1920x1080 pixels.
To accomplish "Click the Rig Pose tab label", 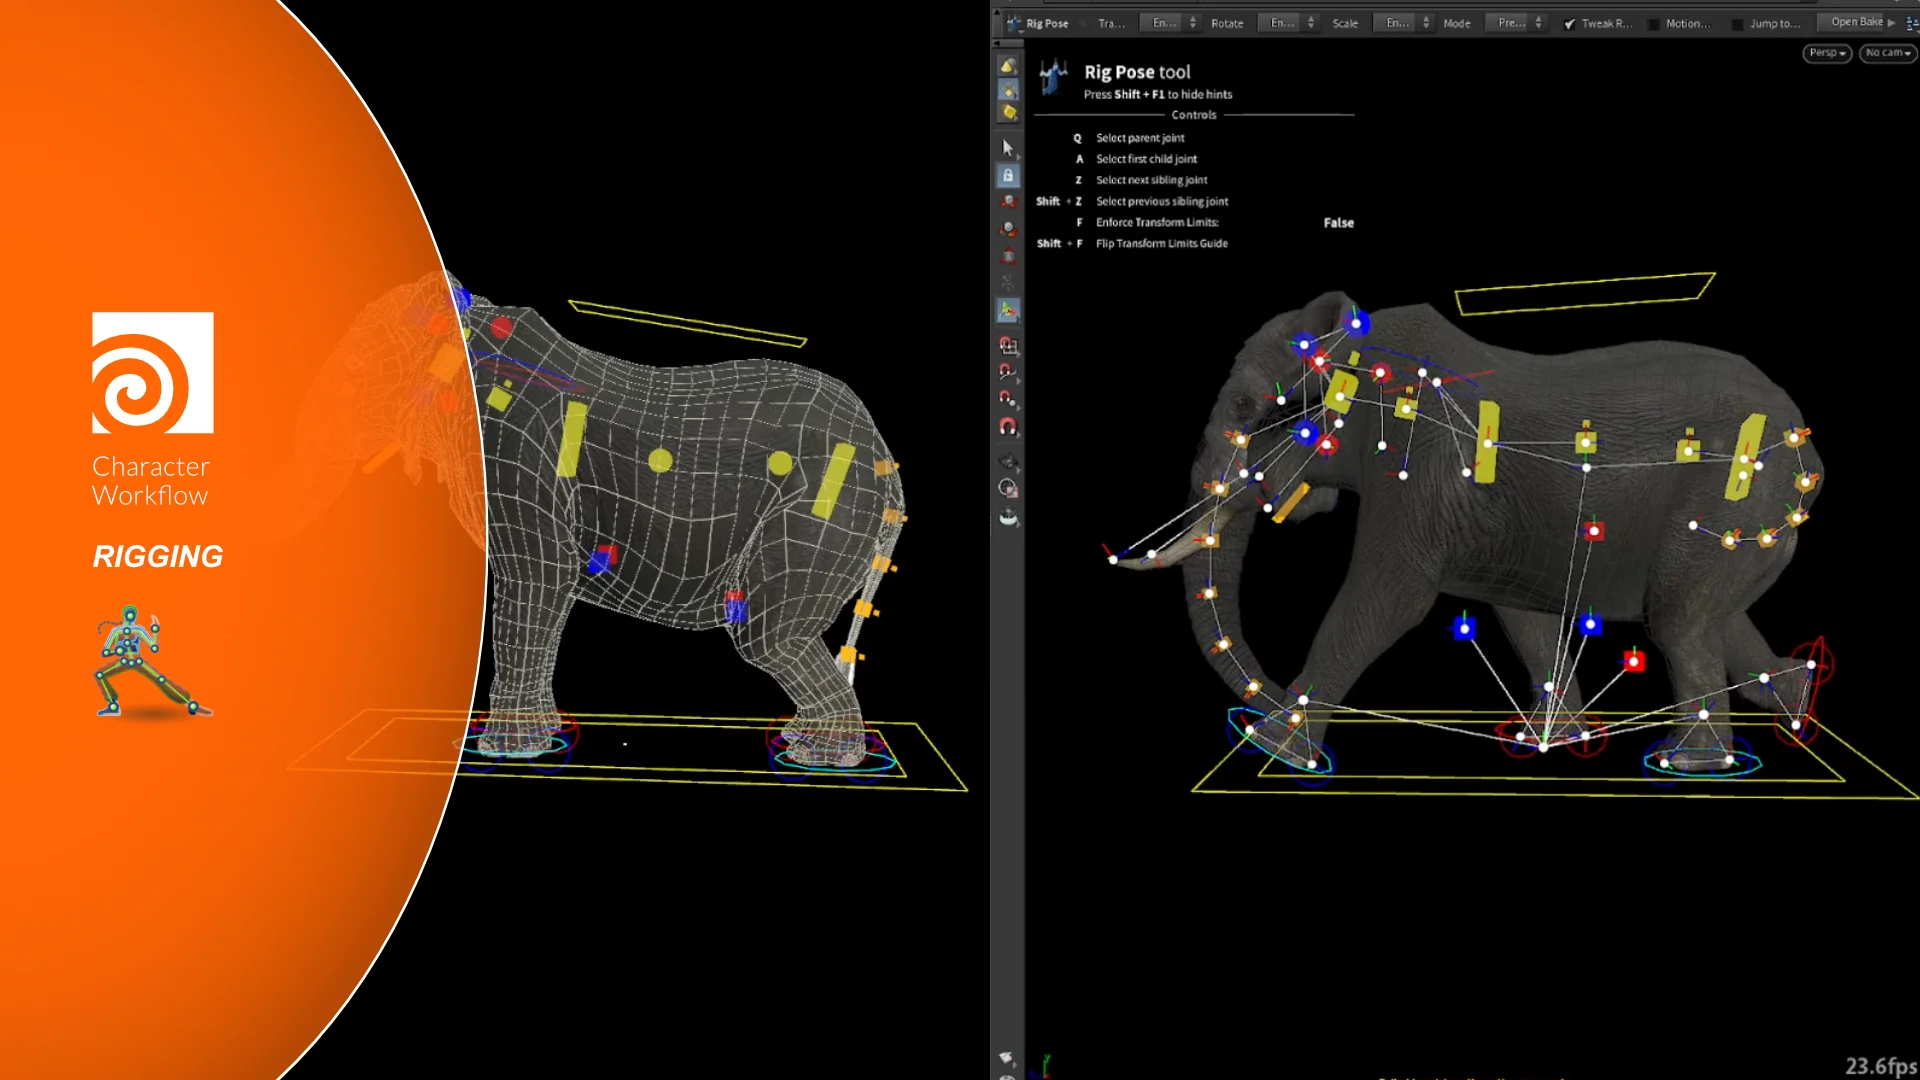I will click(x=1046, y=23).
